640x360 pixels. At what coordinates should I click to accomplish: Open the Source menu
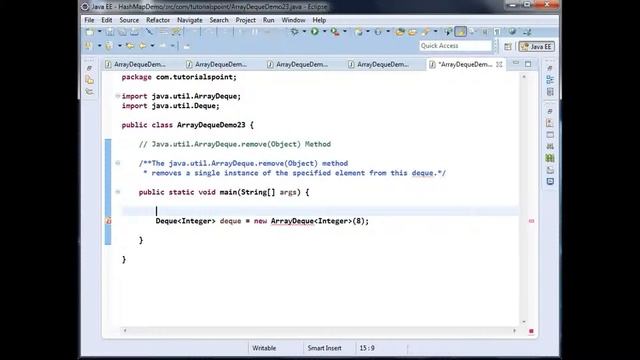pyautogui.click(x=129, y=20)
